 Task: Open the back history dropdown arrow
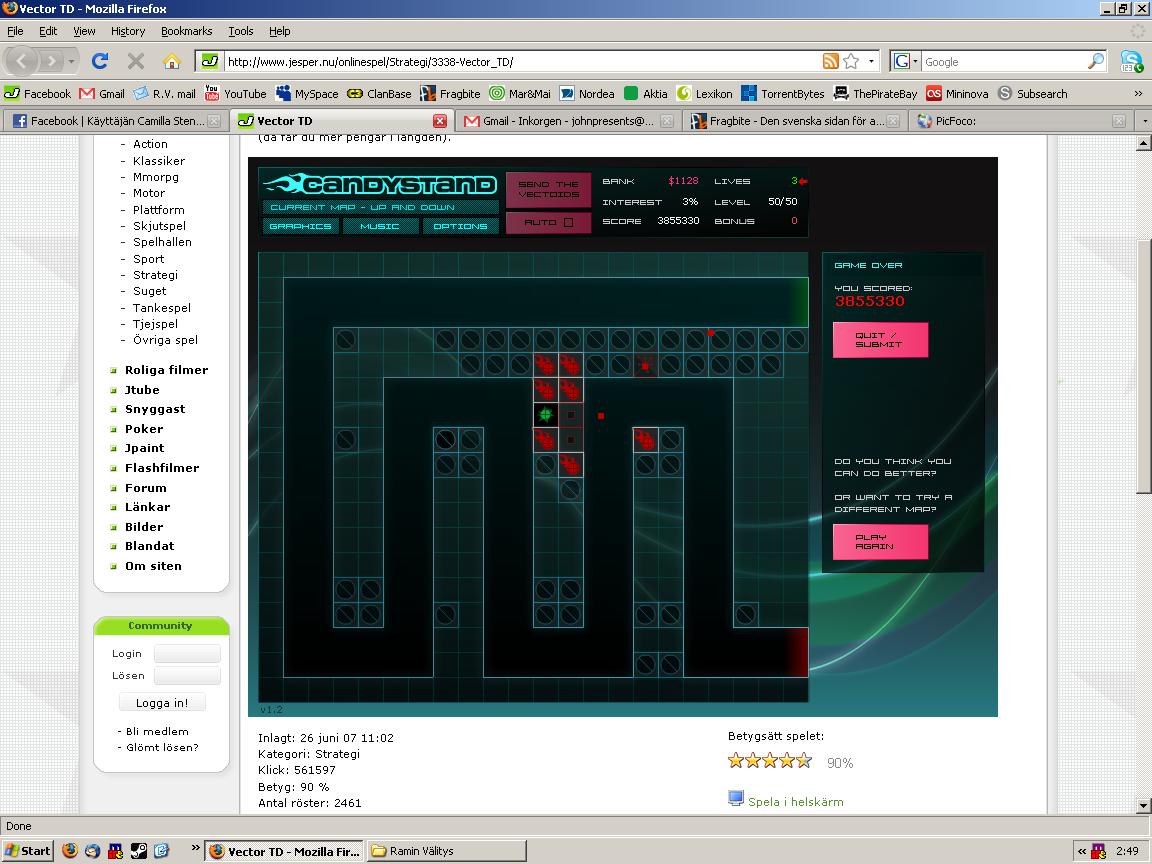71,61
